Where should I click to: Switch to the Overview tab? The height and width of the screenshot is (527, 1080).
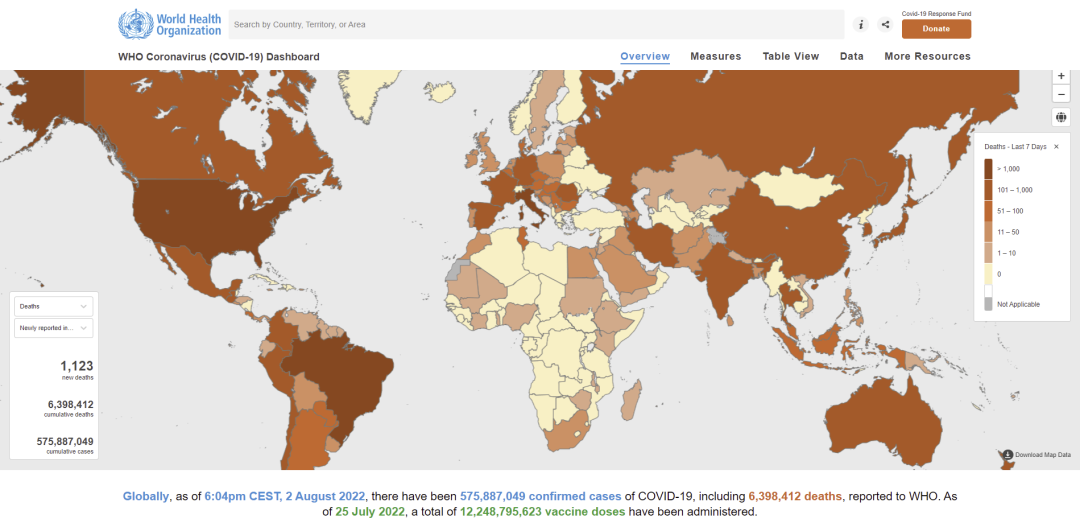pyautogui.click(x=645, y=57)
